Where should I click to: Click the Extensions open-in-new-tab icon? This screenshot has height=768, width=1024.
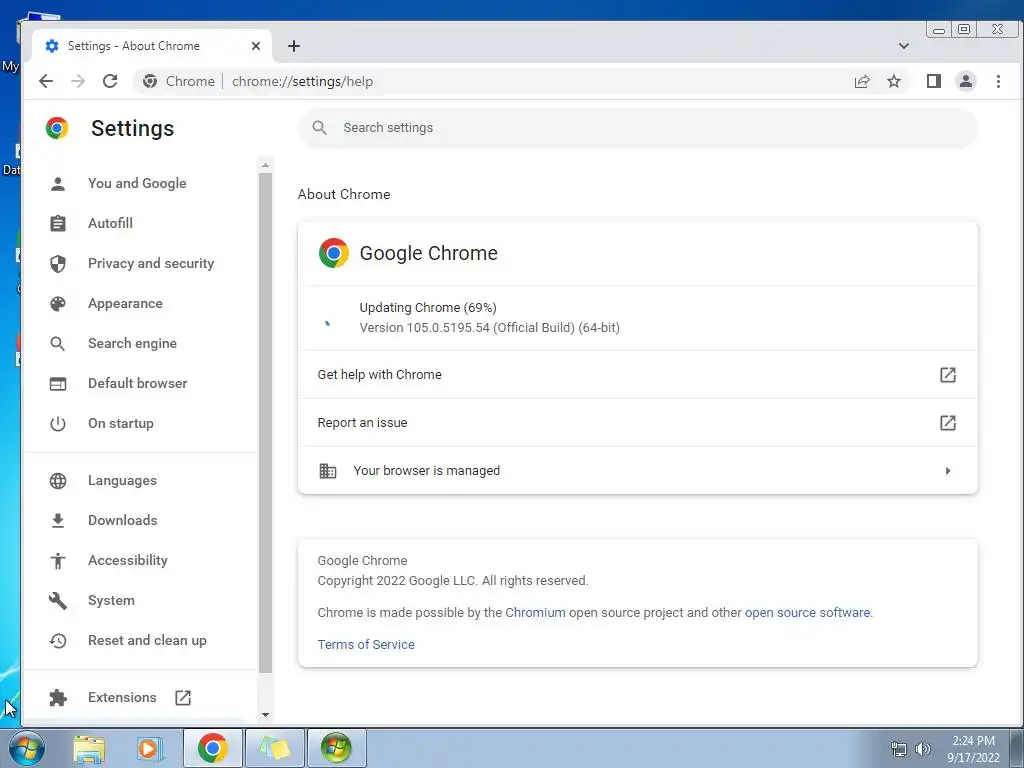click(x=183, y=697)
